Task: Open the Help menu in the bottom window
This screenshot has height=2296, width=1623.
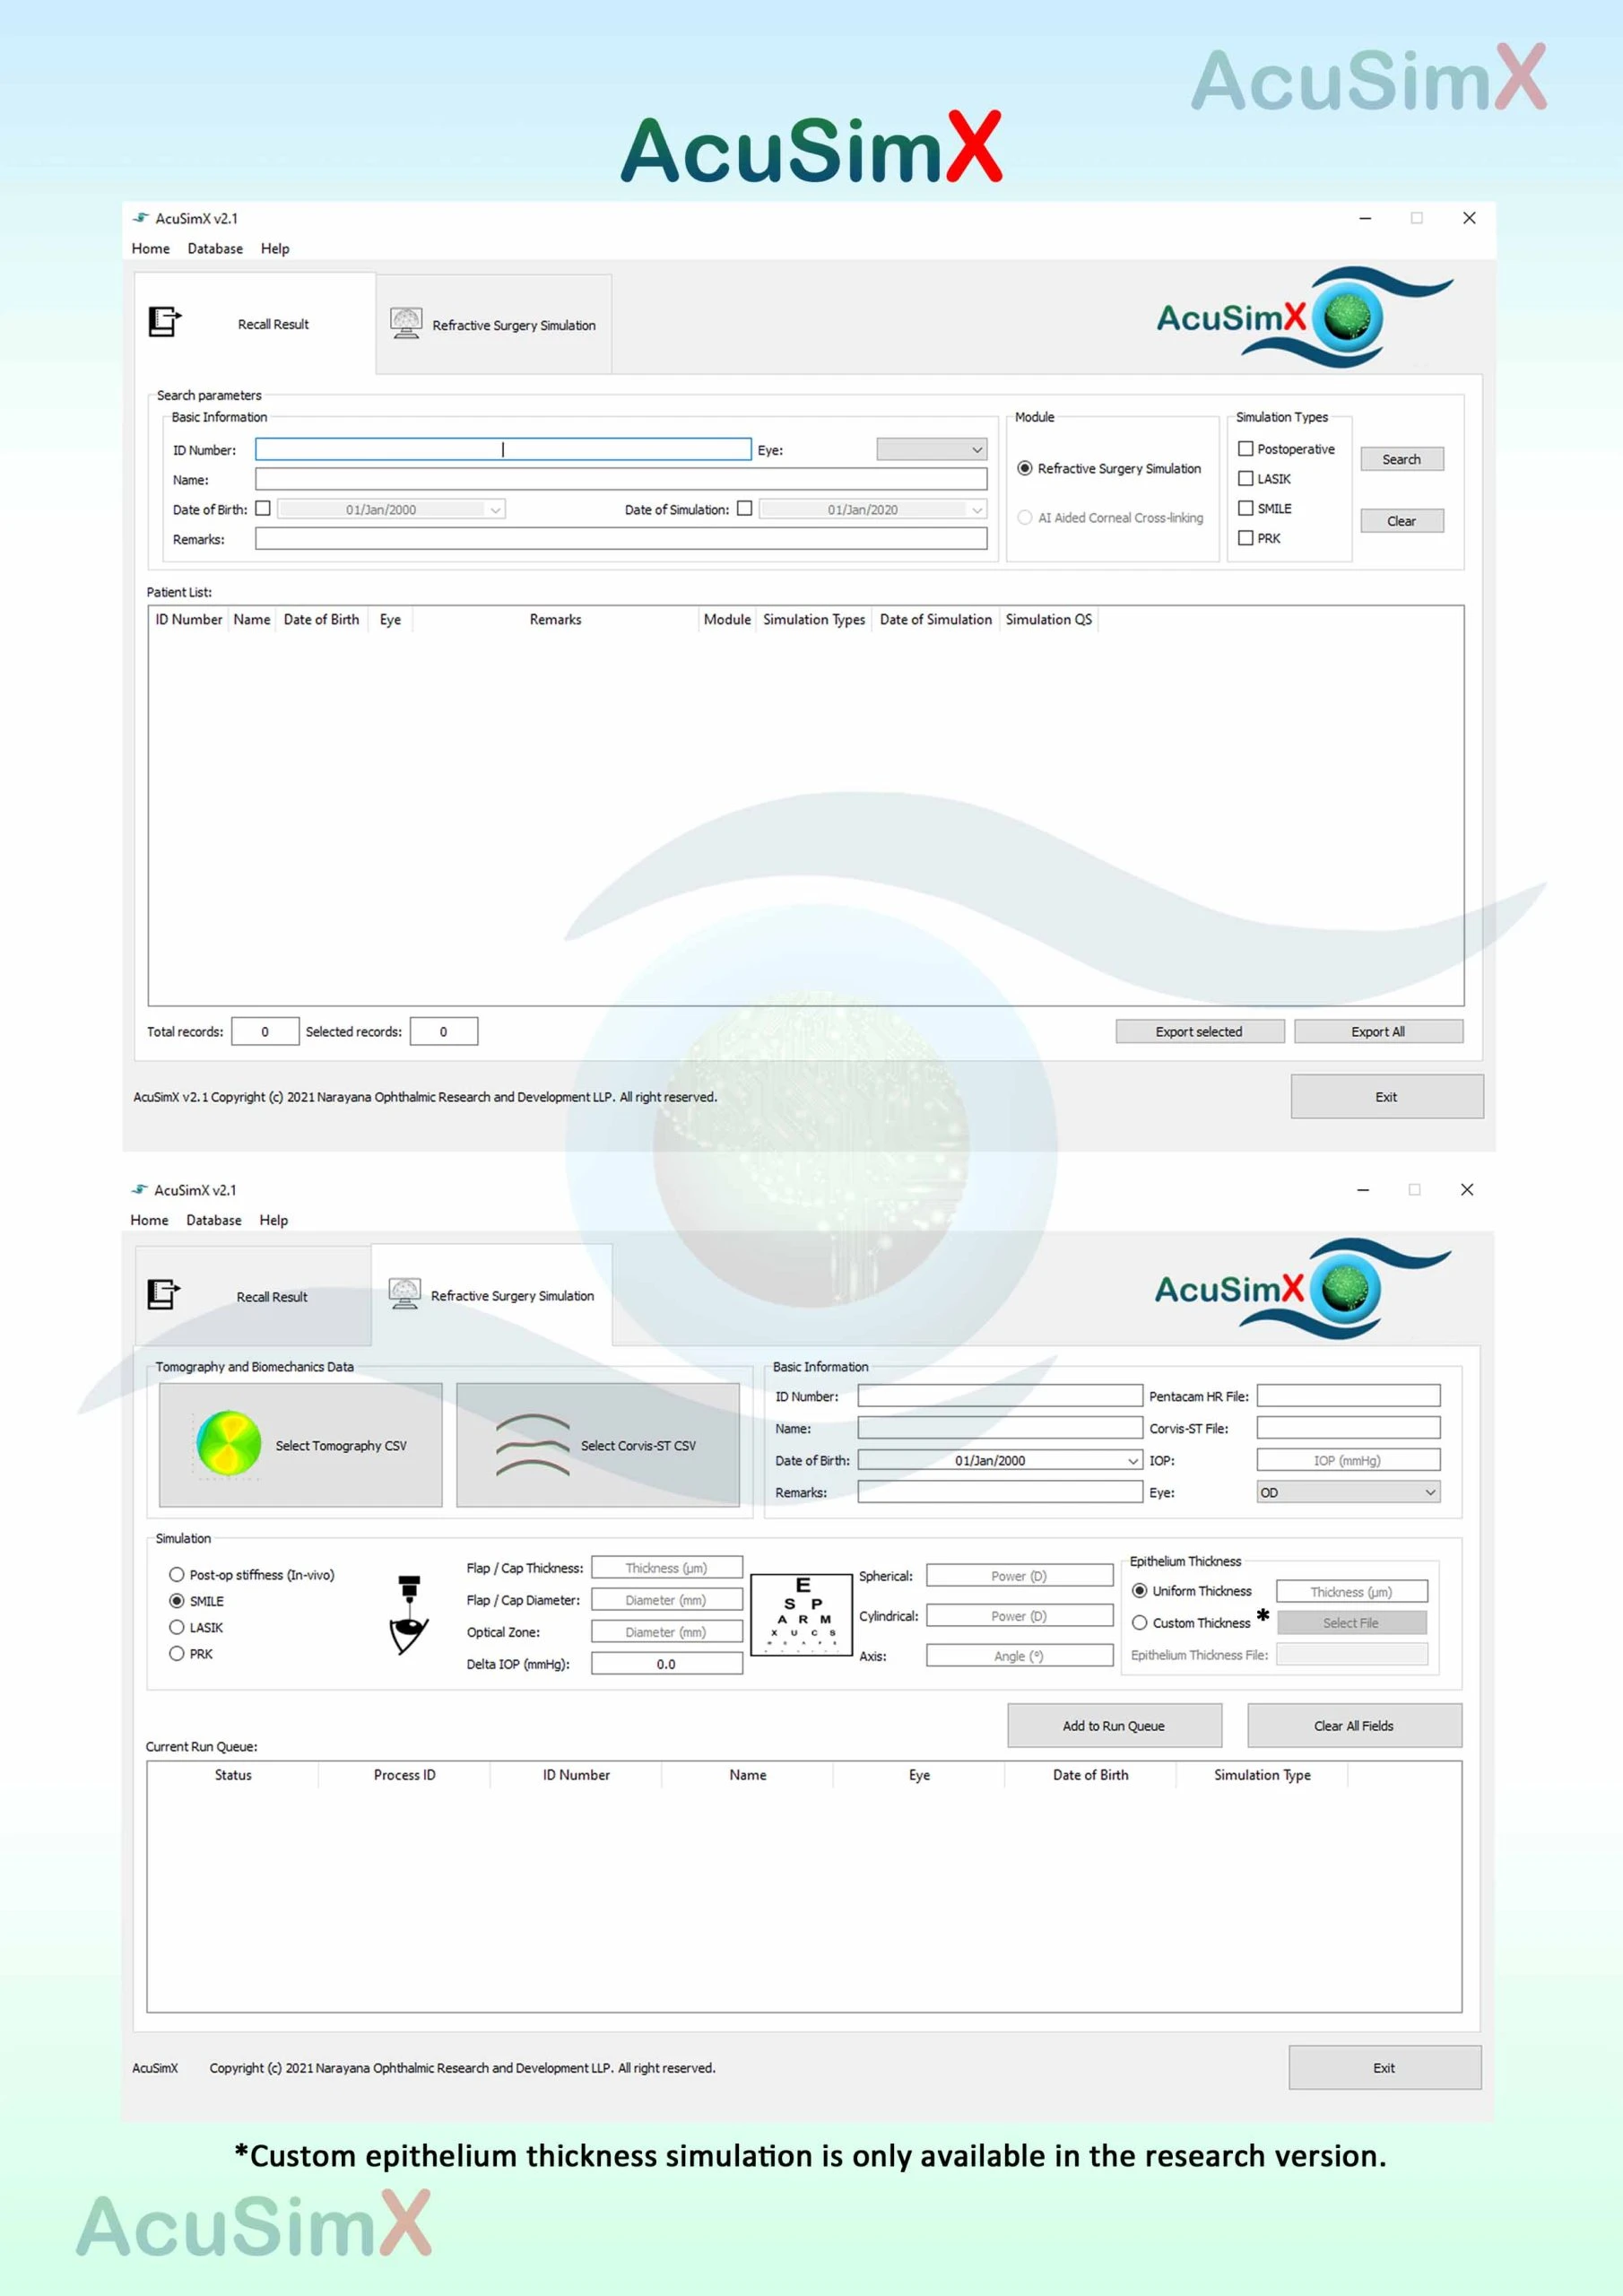Action: [x=273, y=1220]
